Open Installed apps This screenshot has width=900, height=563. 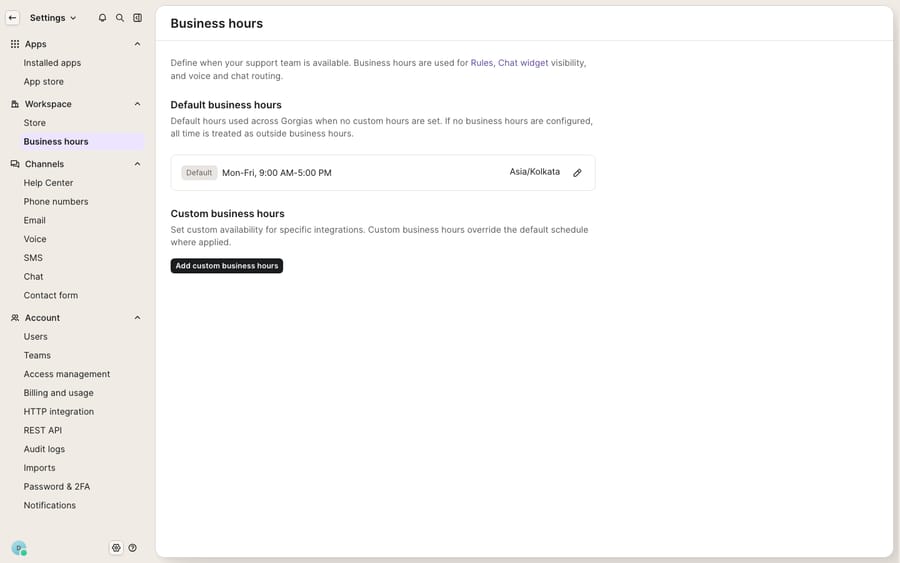pyautogui.click(x=52, y=63)
